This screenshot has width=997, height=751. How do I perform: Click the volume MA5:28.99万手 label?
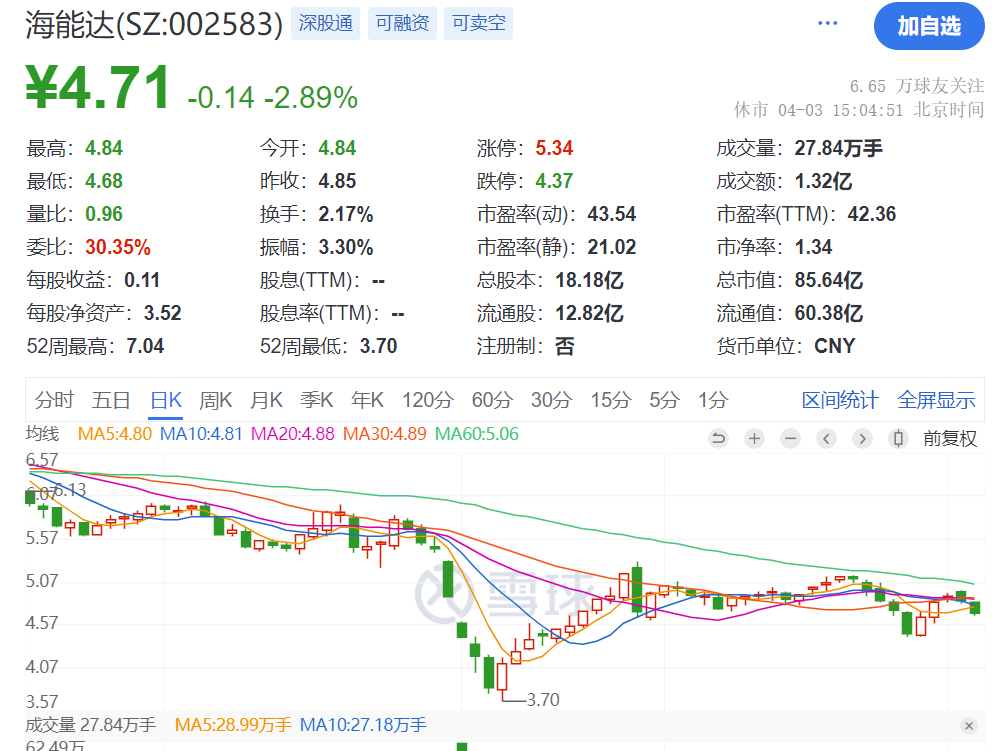(x=233, y=725)
